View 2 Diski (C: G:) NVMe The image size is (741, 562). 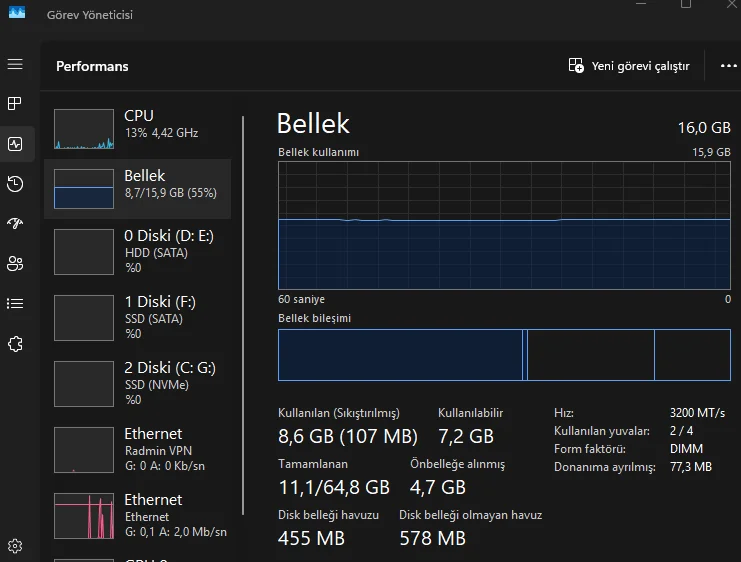tap(138, 383)
